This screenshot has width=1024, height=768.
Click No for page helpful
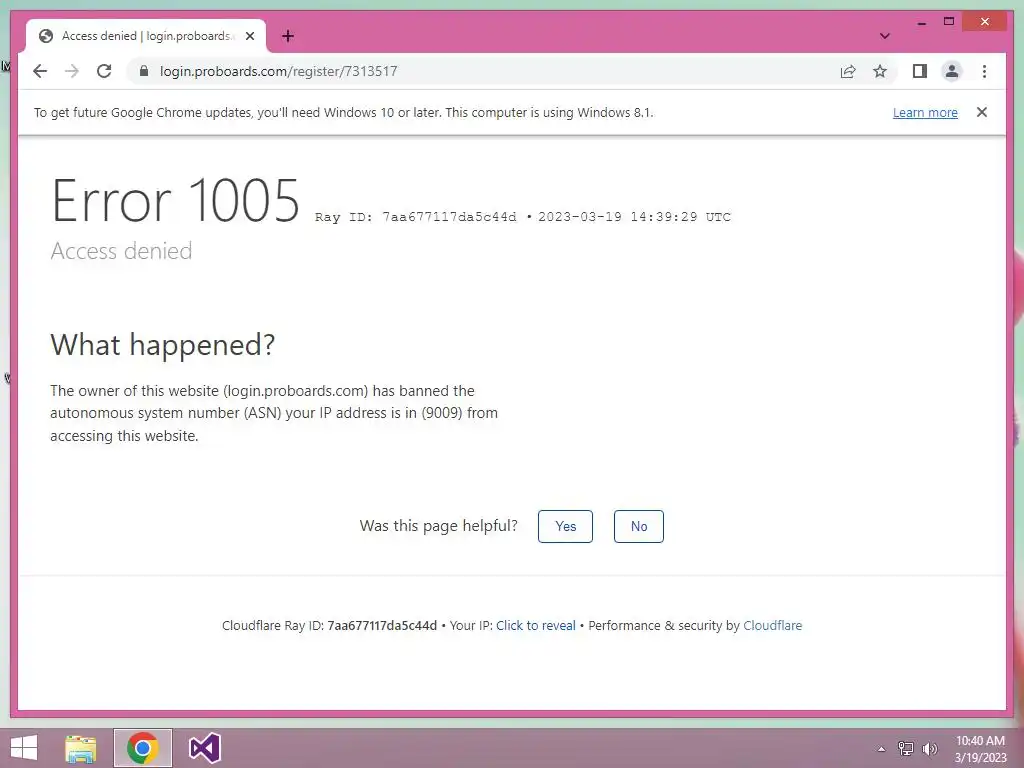639,526
